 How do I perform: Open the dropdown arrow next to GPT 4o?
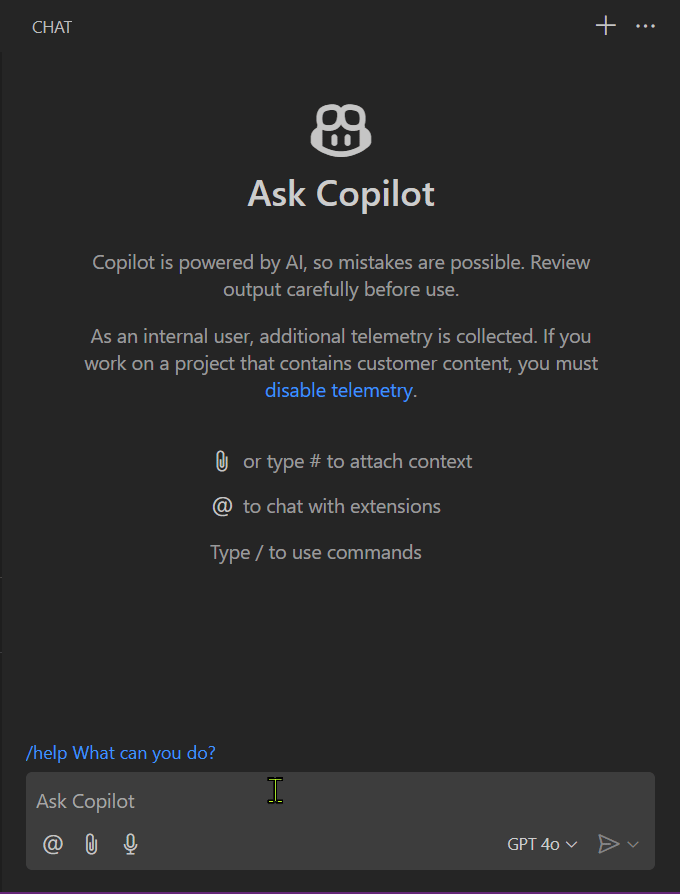tap(572, 844)
